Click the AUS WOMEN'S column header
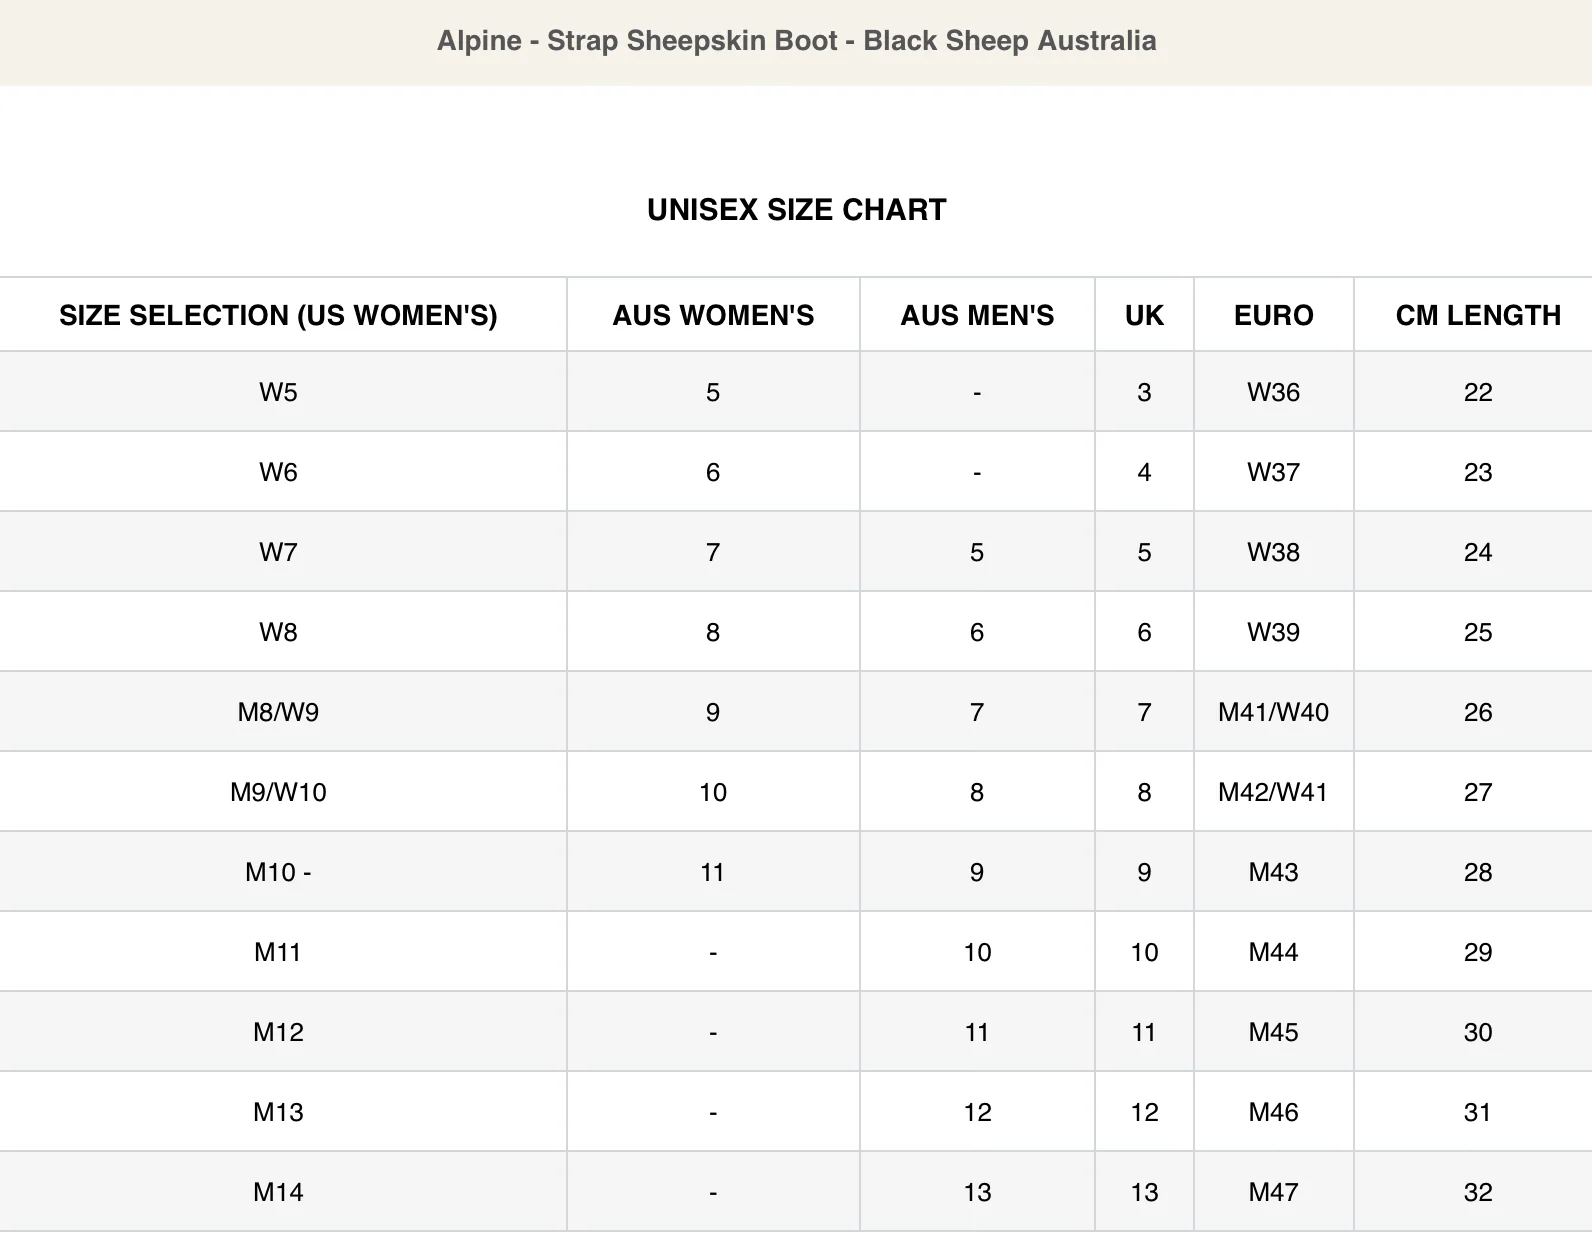 pos(713,316)
